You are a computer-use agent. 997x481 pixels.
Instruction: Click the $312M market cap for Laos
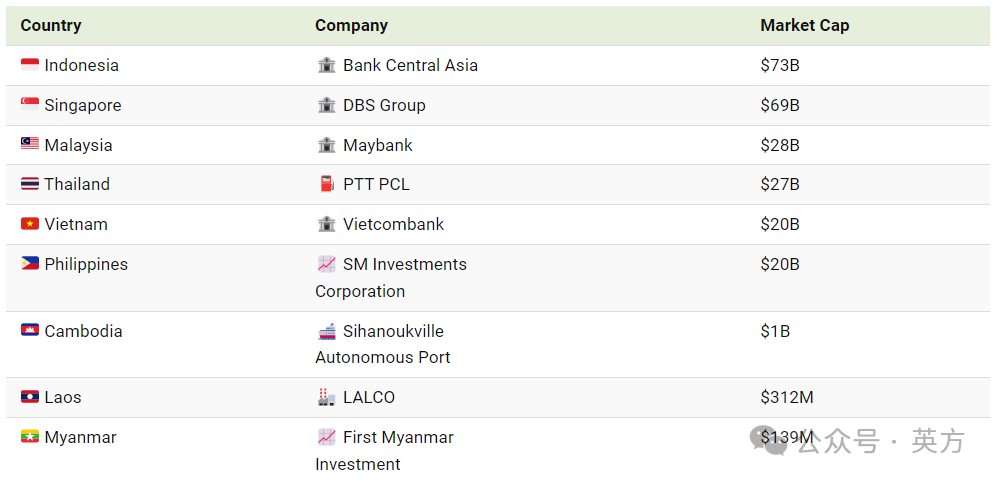(787, 397)
